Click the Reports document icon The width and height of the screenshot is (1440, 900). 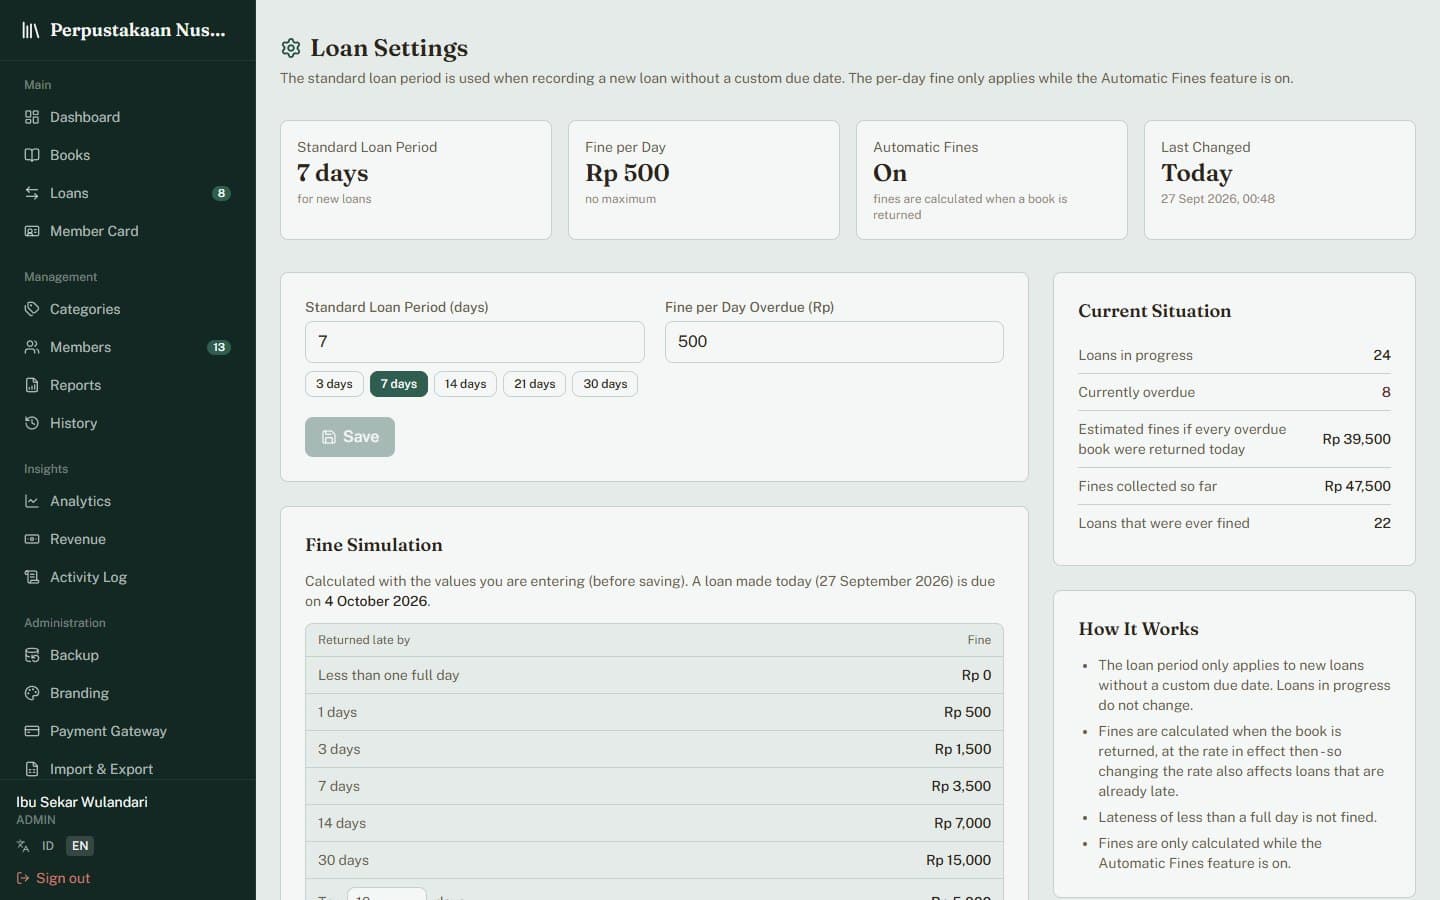tap(32, 385)
